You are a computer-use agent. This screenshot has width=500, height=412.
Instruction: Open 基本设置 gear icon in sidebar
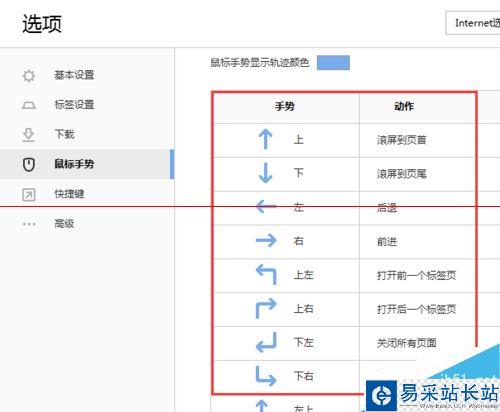tap(29, 76)
